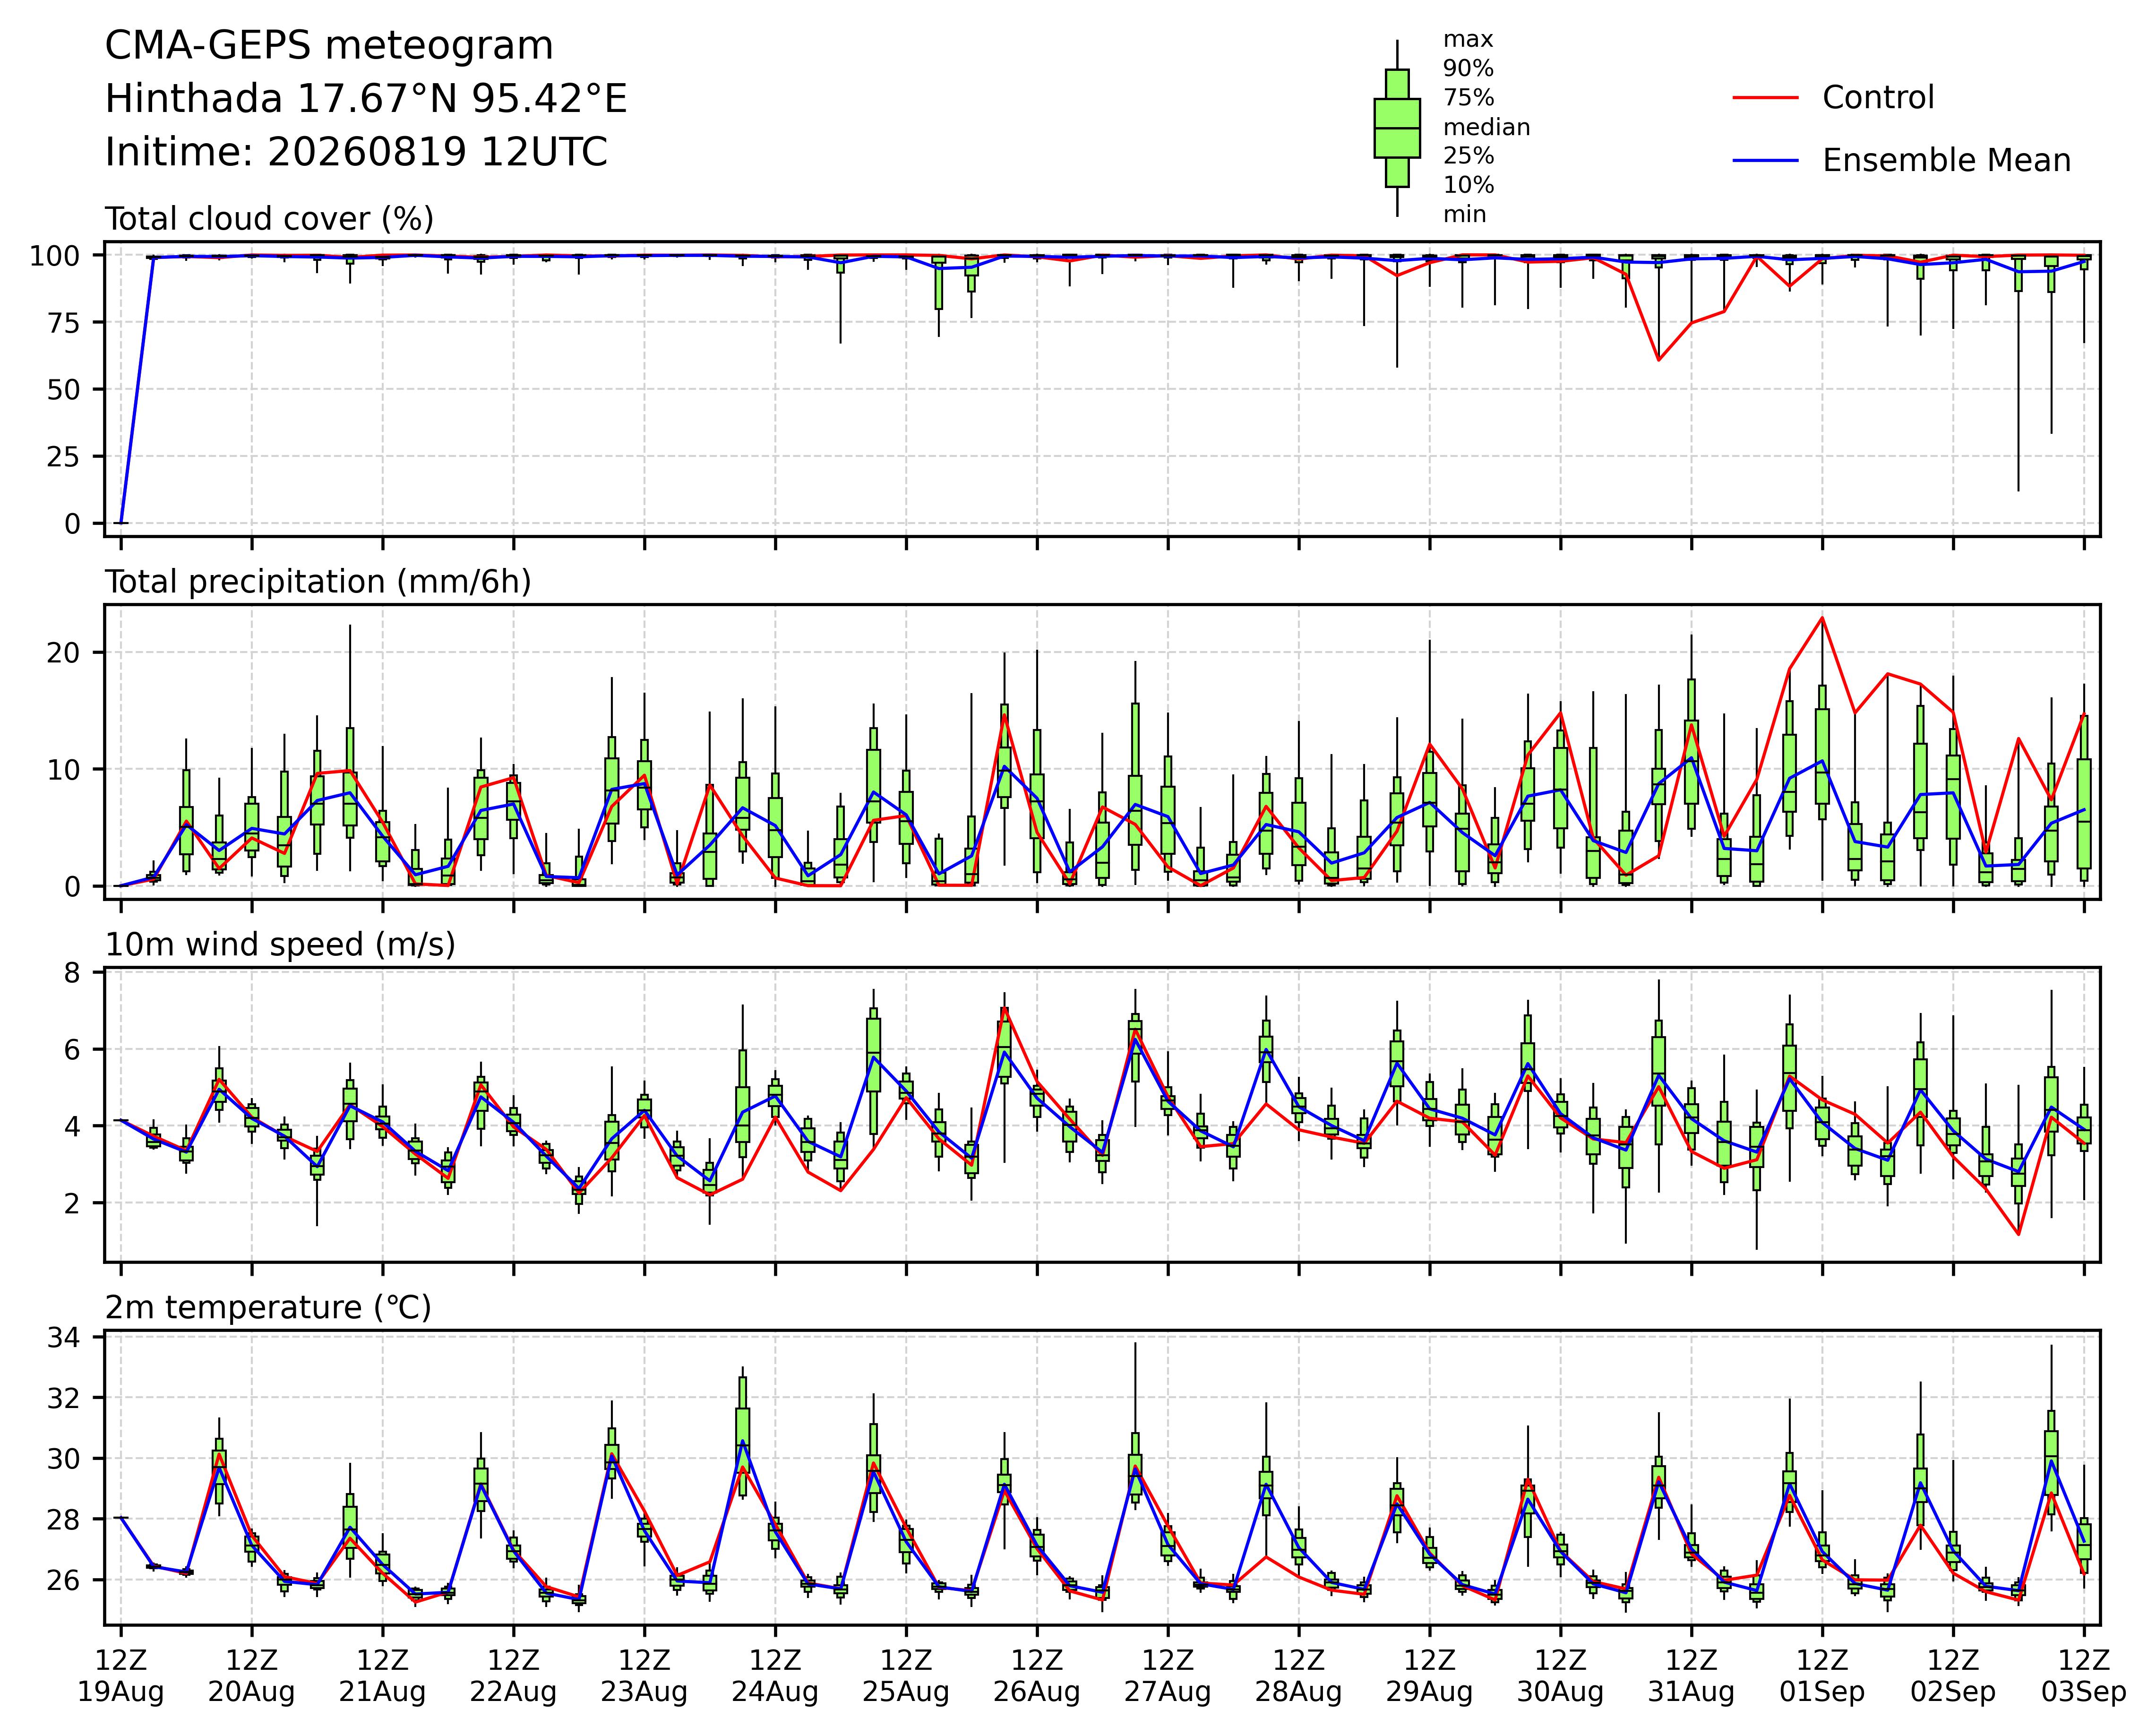
Task: Click the 'Control' legend label
Action: tap(1878, 98)
